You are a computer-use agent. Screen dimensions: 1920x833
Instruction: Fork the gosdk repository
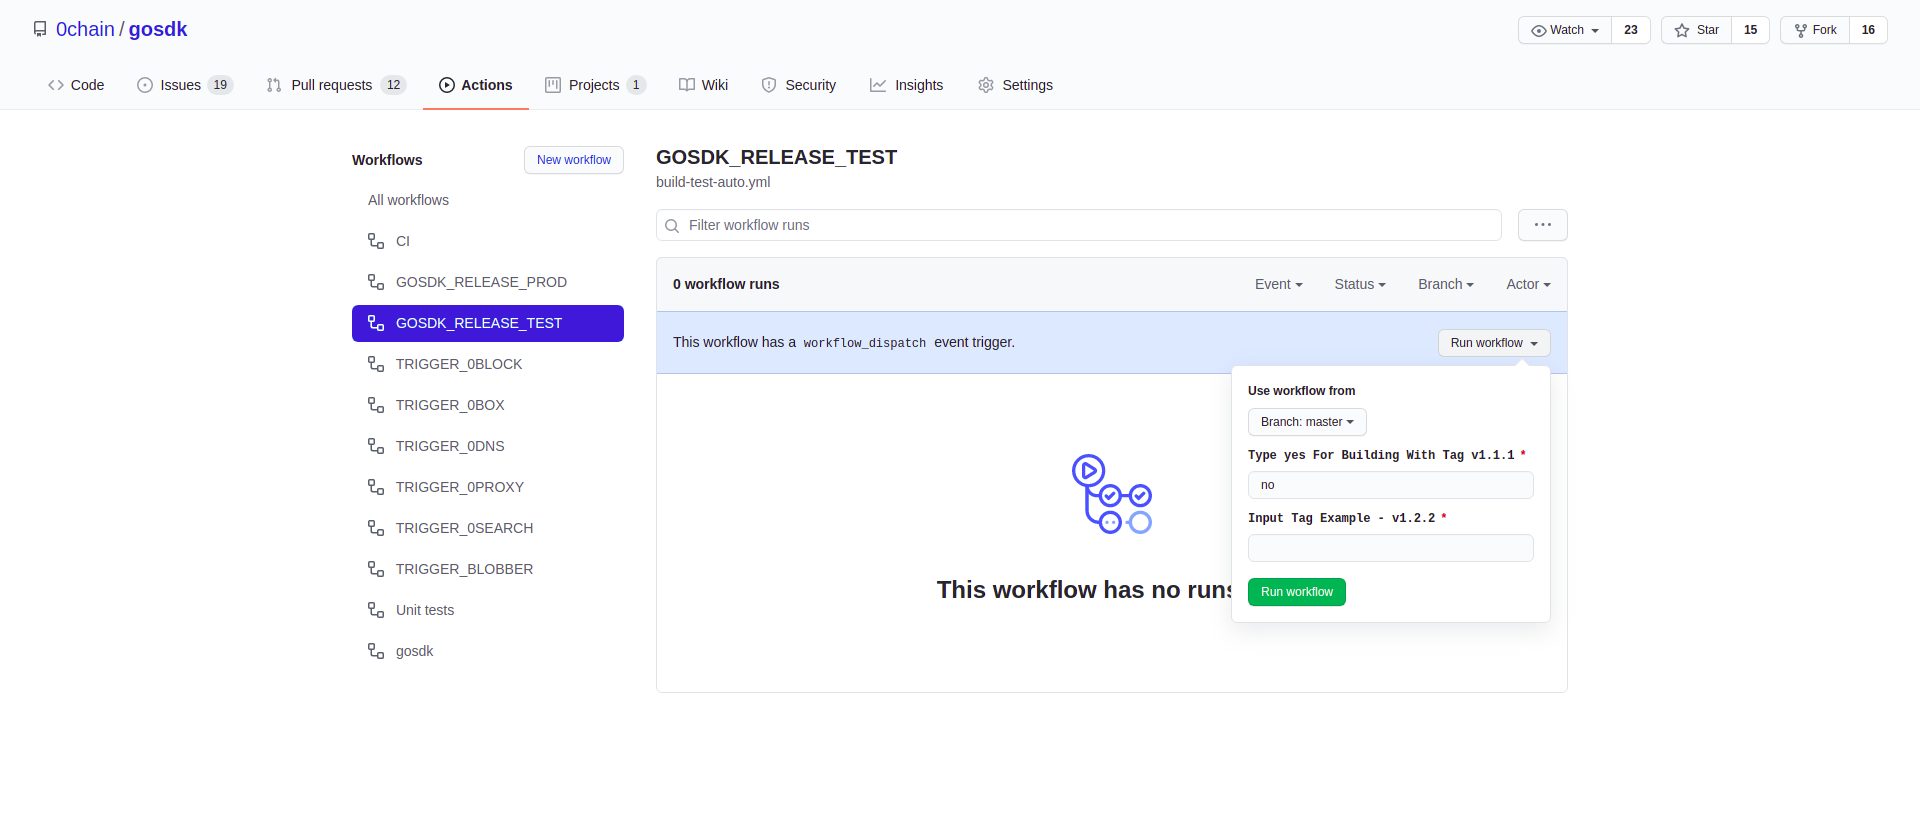[x=1815, y=30]
